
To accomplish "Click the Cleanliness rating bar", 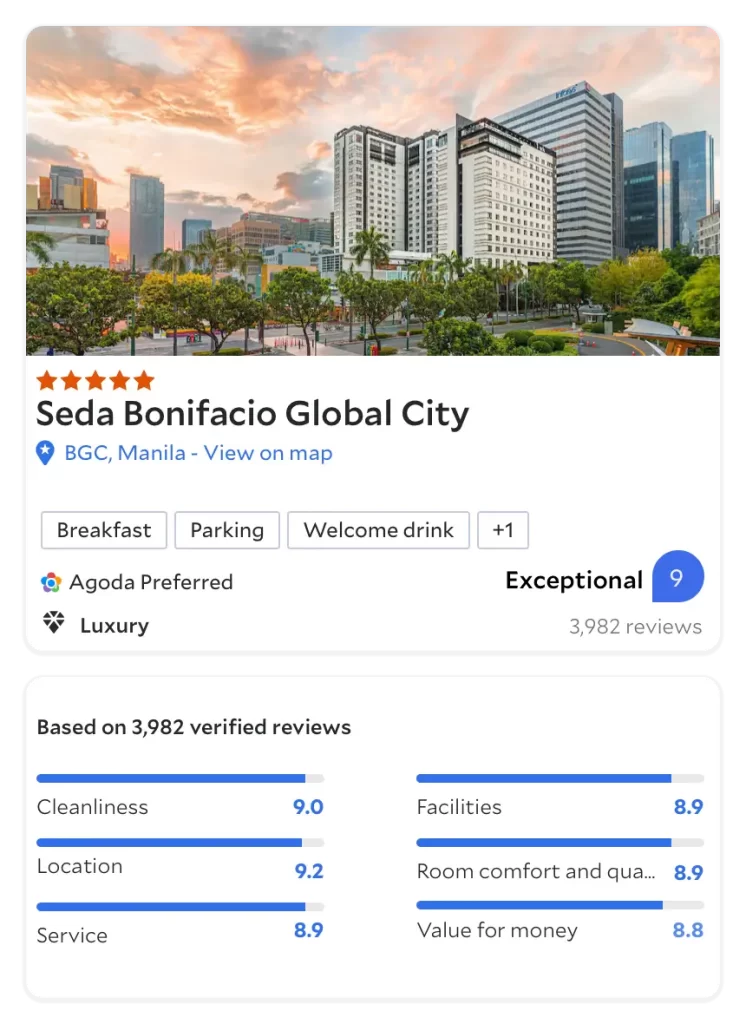I will tap(180, 778).
